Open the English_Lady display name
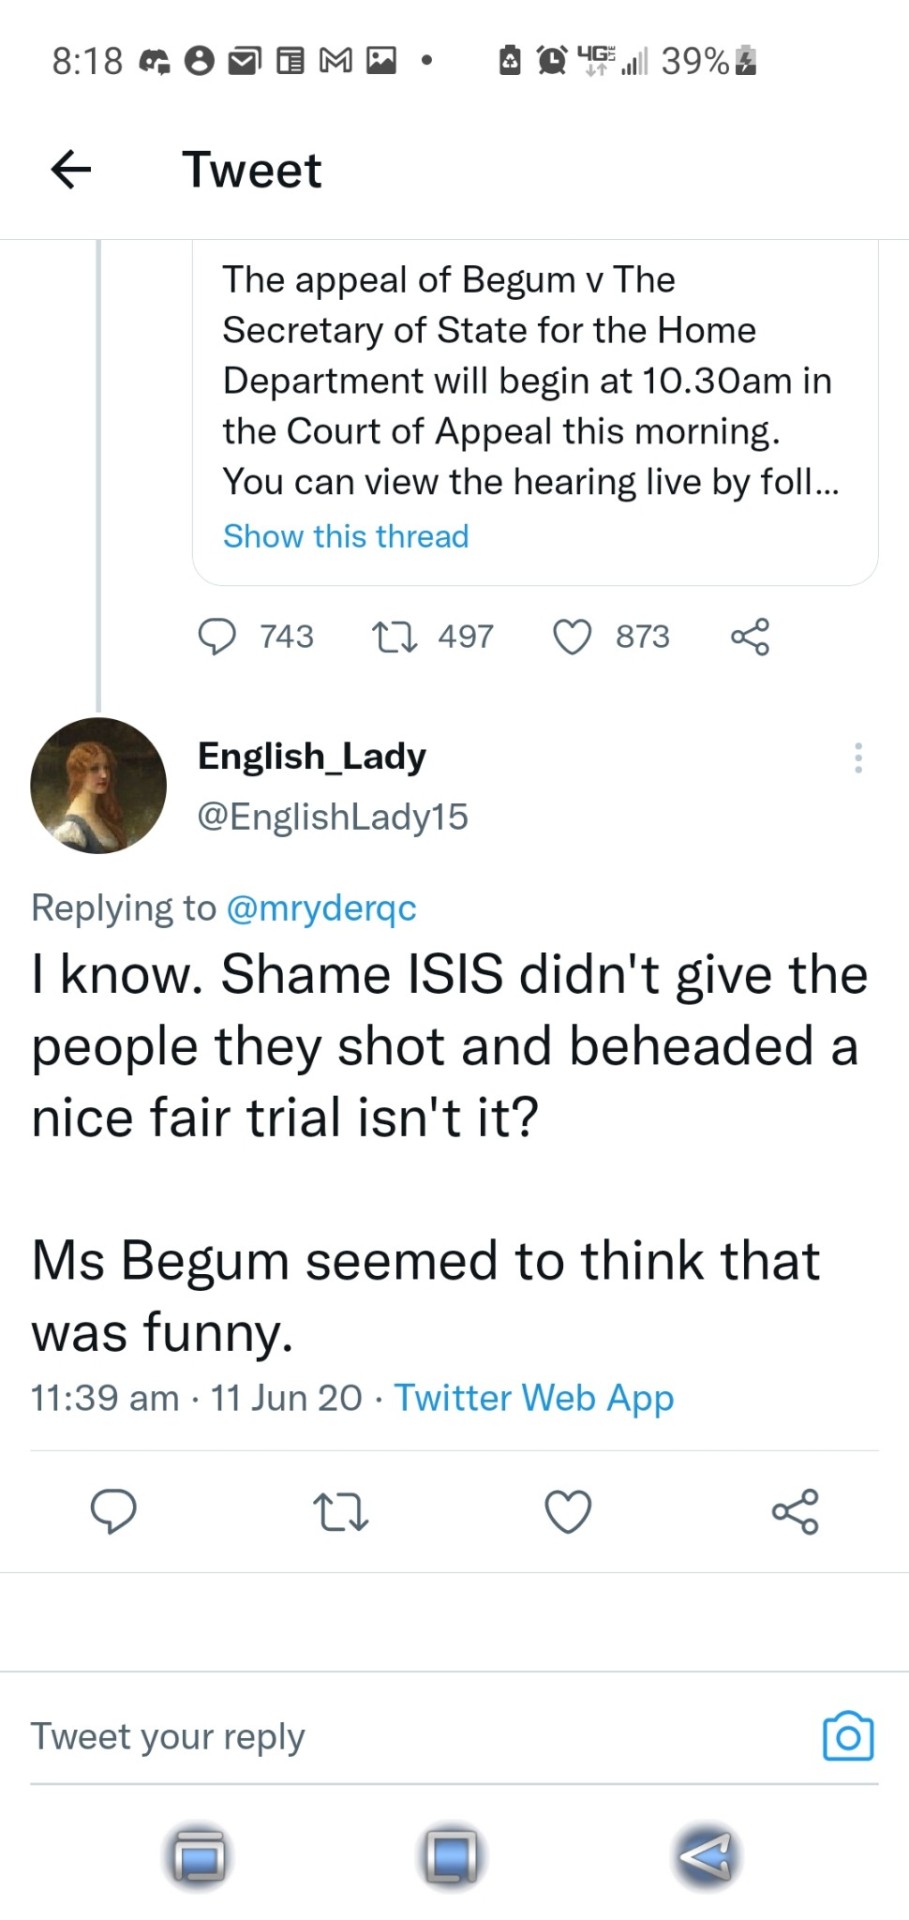This screenshot has height=1920, width=909. tap(312, 756)
